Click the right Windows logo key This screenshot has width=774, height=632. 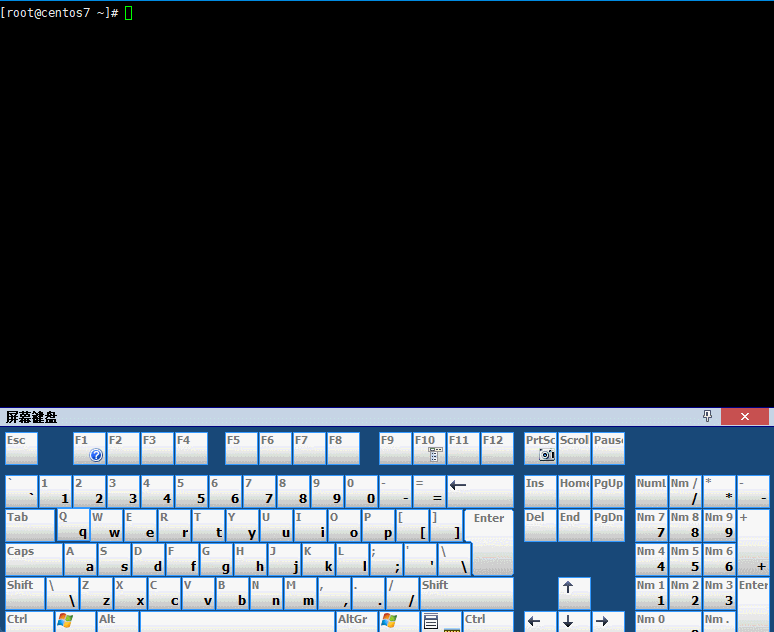tap(399, 622)
